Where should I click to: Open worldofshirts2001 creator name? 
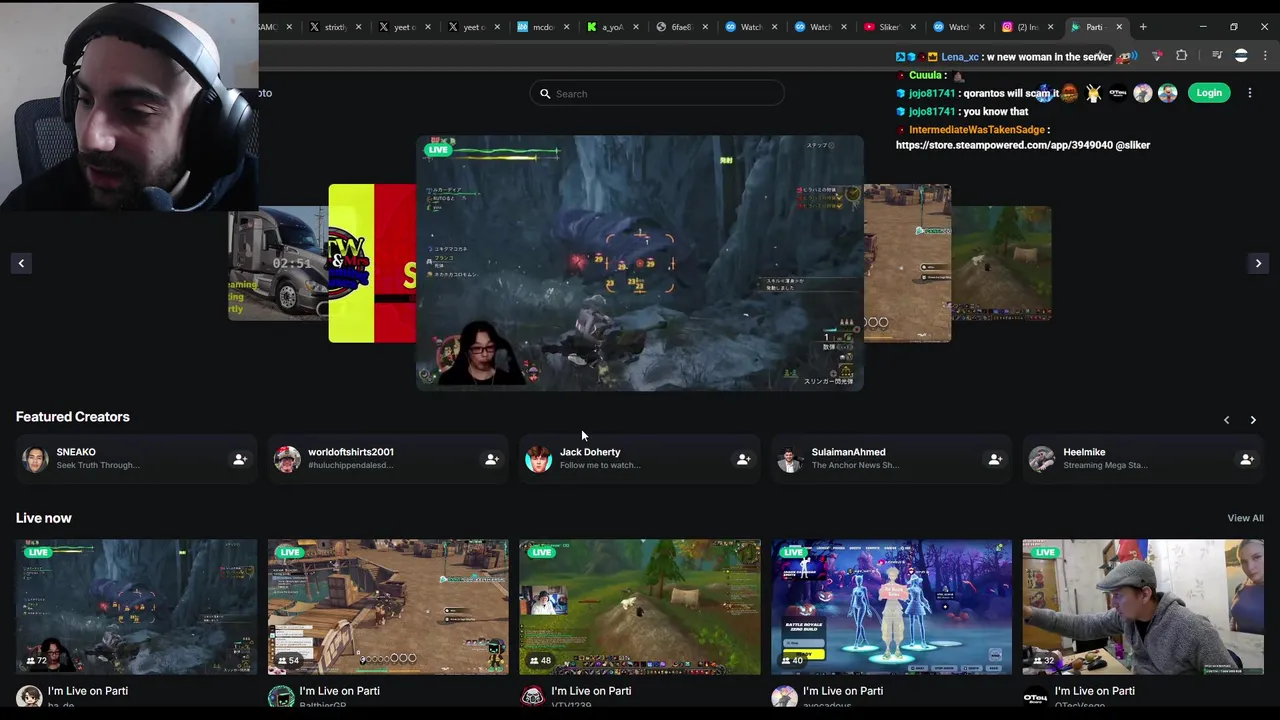click(x=351, y=452)
